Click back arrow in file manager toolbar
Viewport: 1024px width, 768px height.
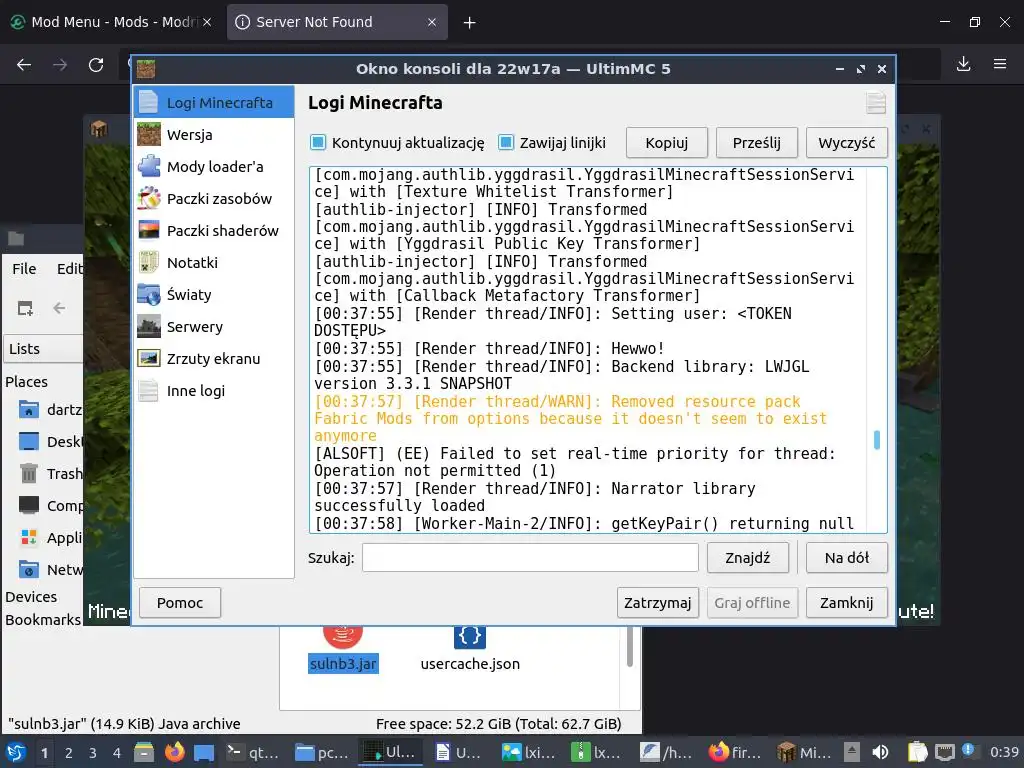[x=59, y=308]
